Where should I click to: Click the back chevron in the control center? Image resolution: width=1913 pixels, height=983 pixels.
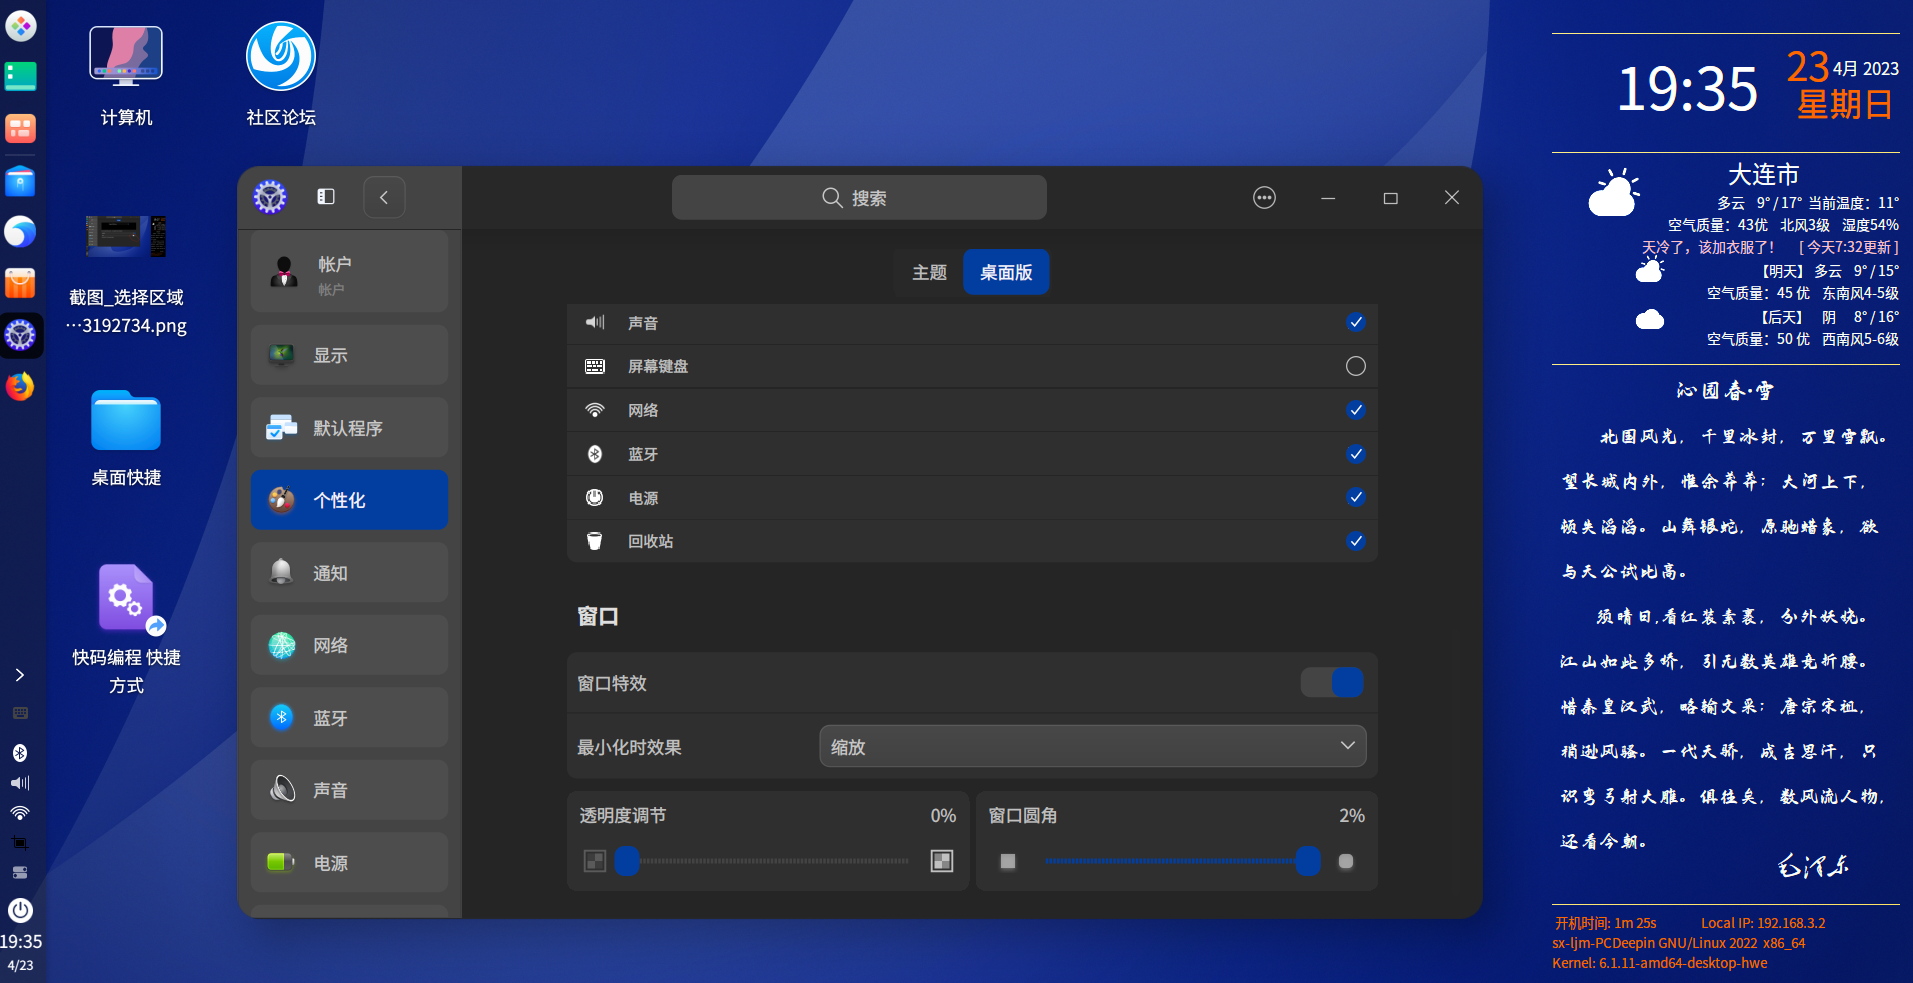tap(384, 197)
